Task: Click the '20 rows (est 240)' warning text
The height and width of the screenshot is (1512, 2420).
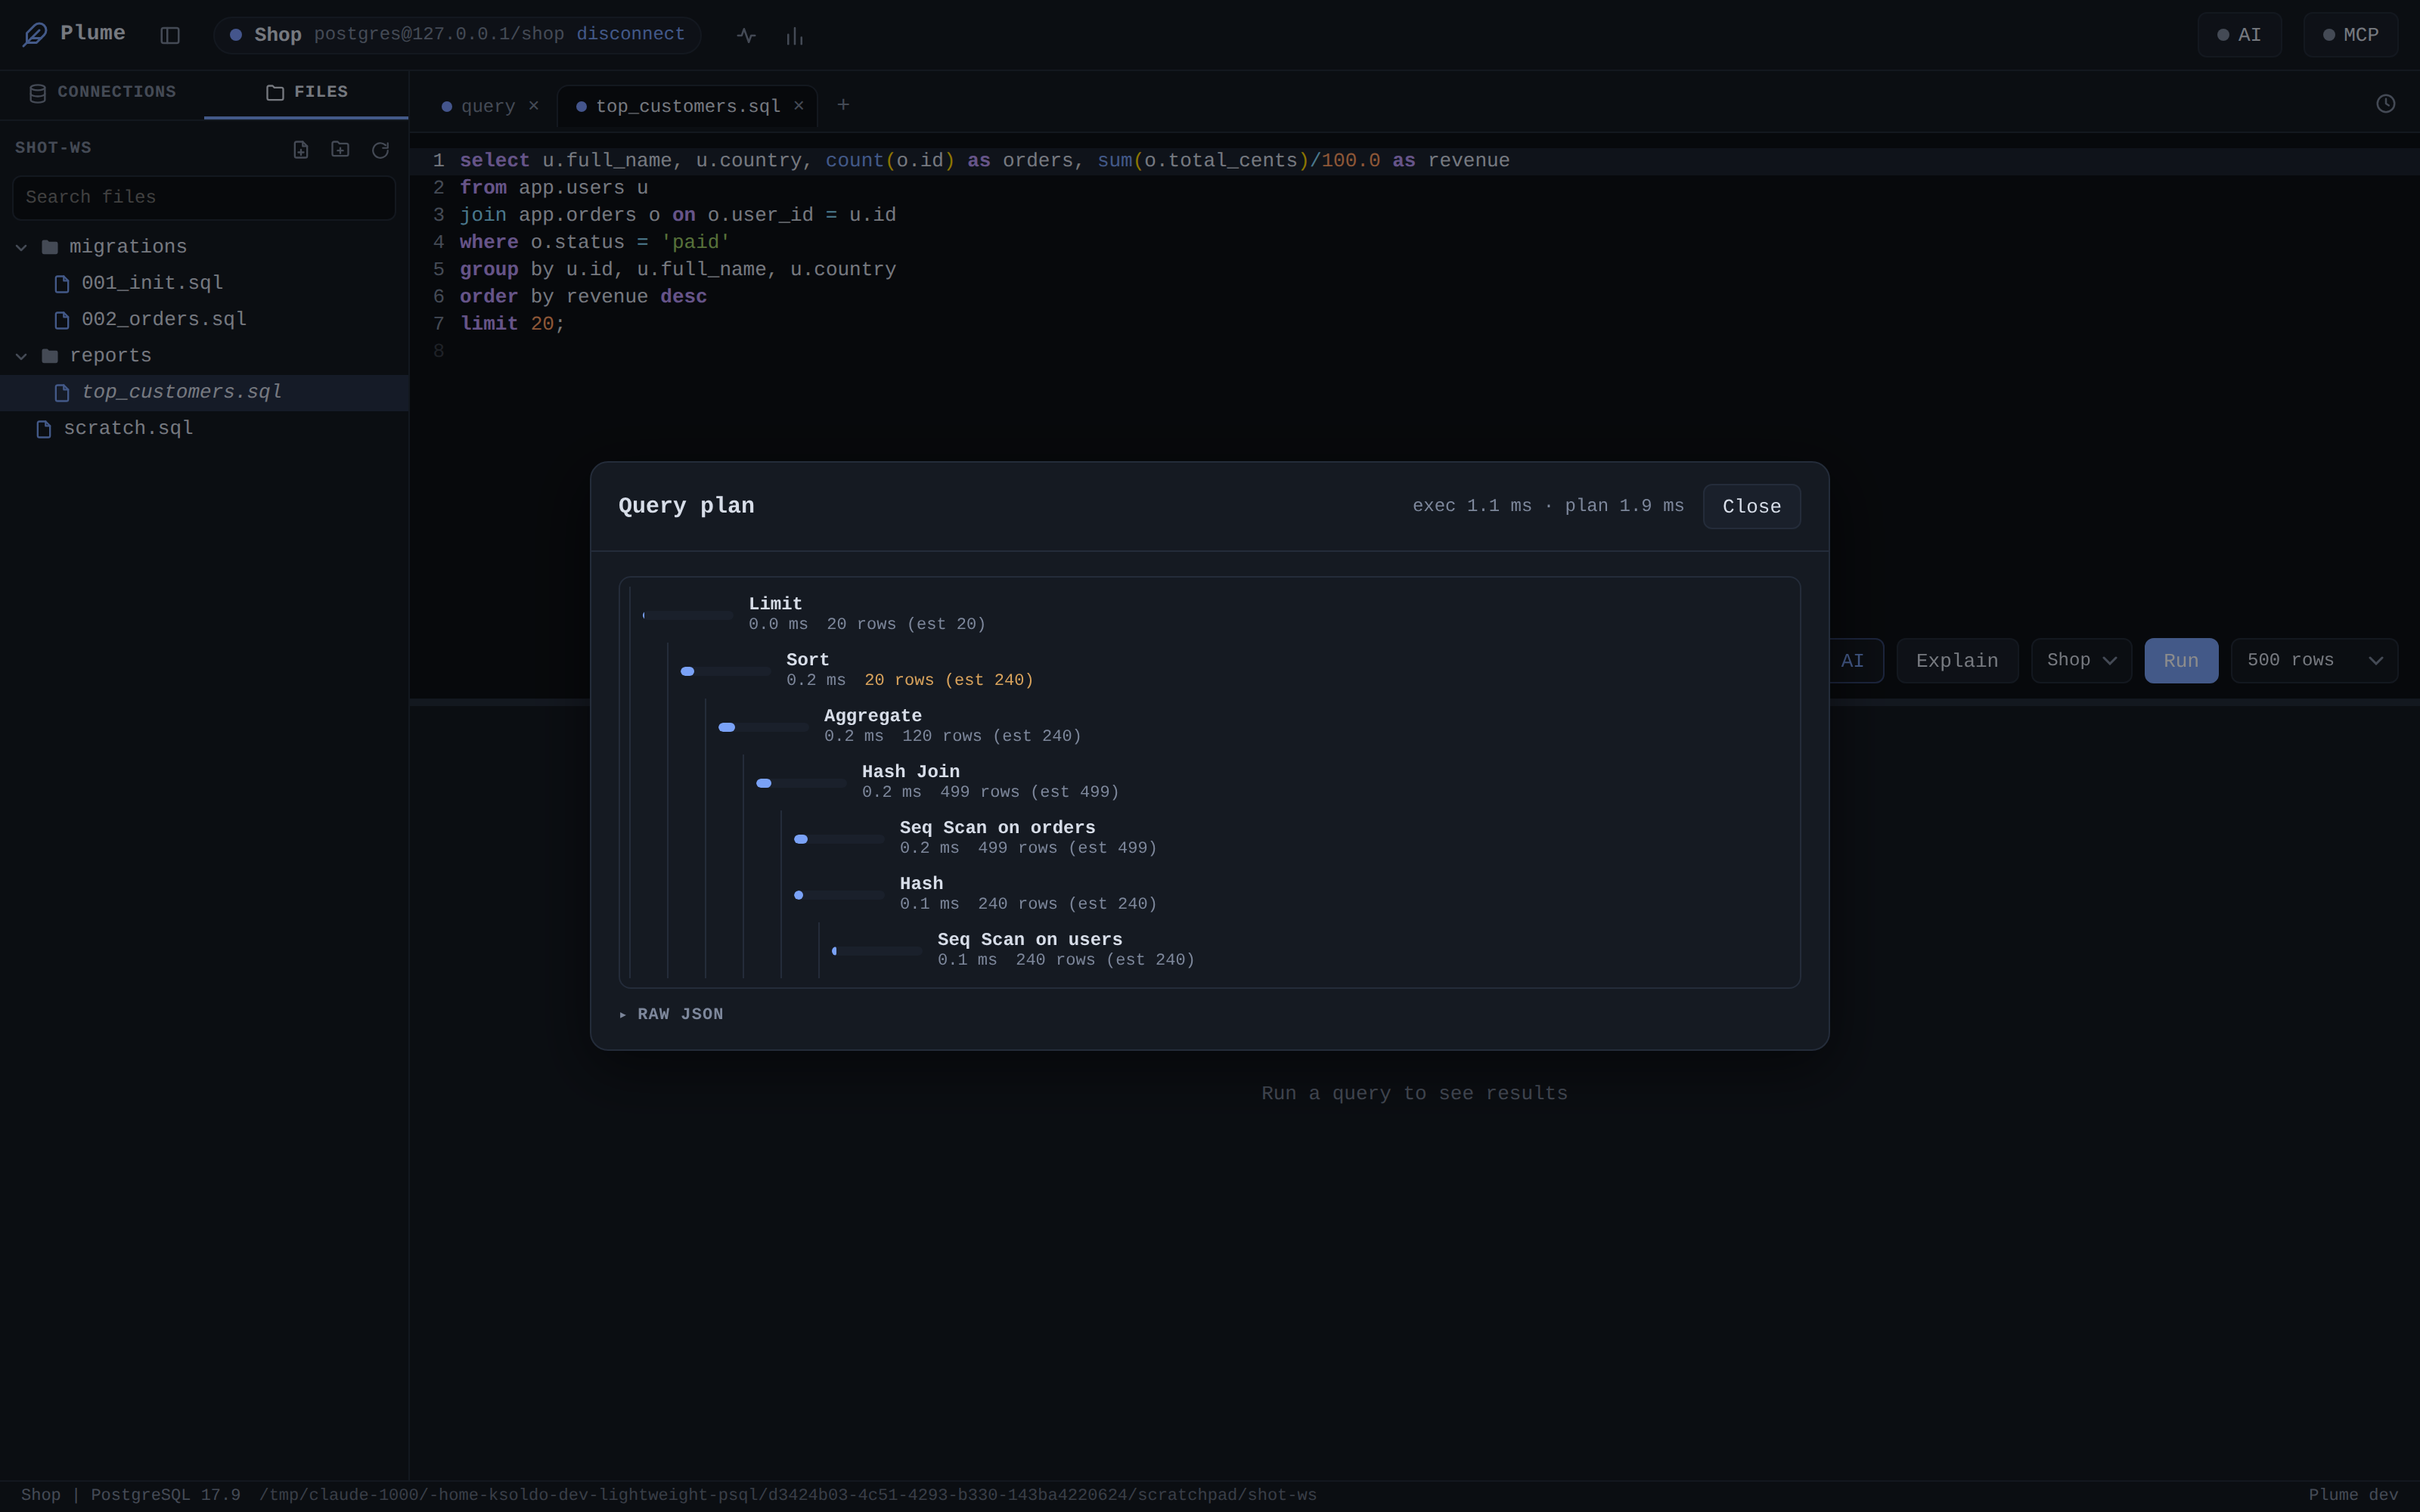Action: (948, 680)
